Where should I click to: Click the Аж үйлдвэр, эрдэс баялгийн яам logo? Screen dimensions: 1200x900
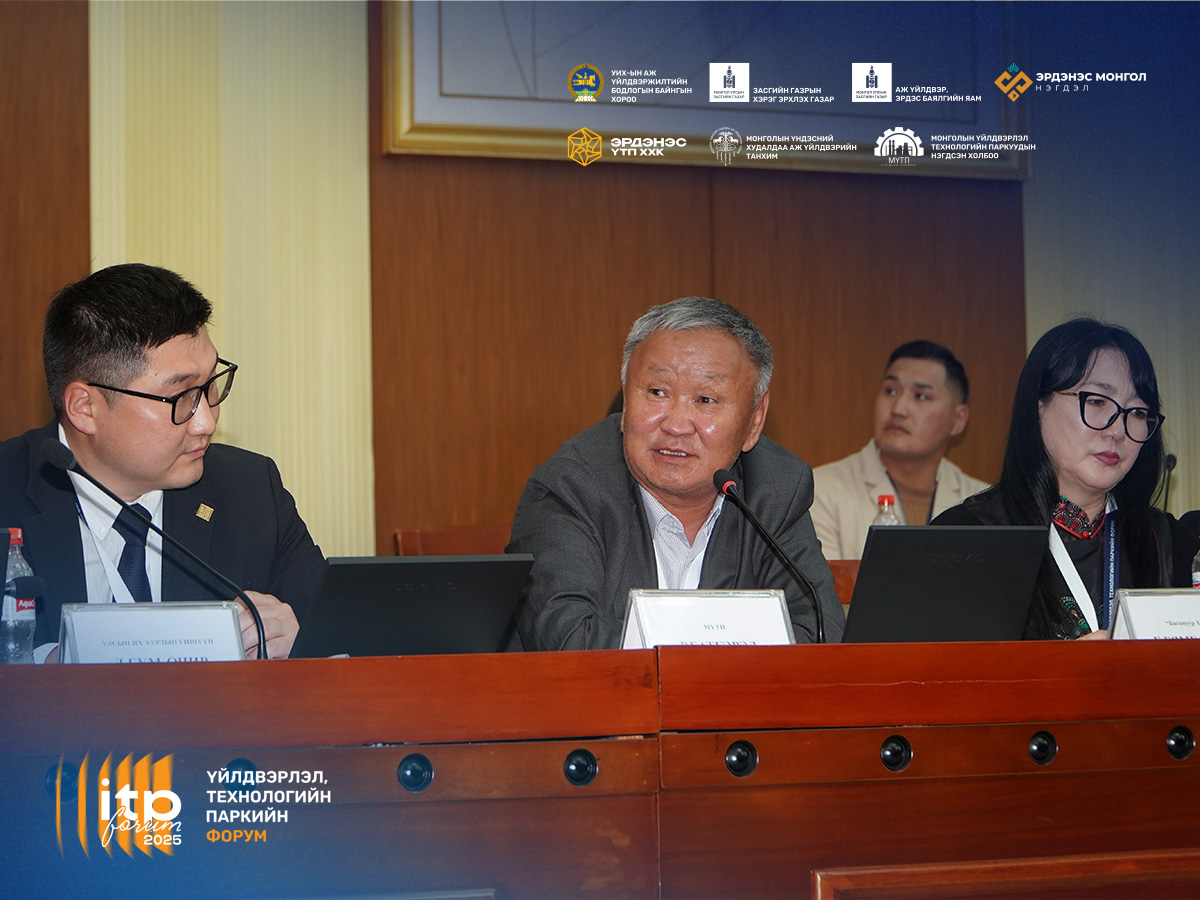[x=871, y=82]
